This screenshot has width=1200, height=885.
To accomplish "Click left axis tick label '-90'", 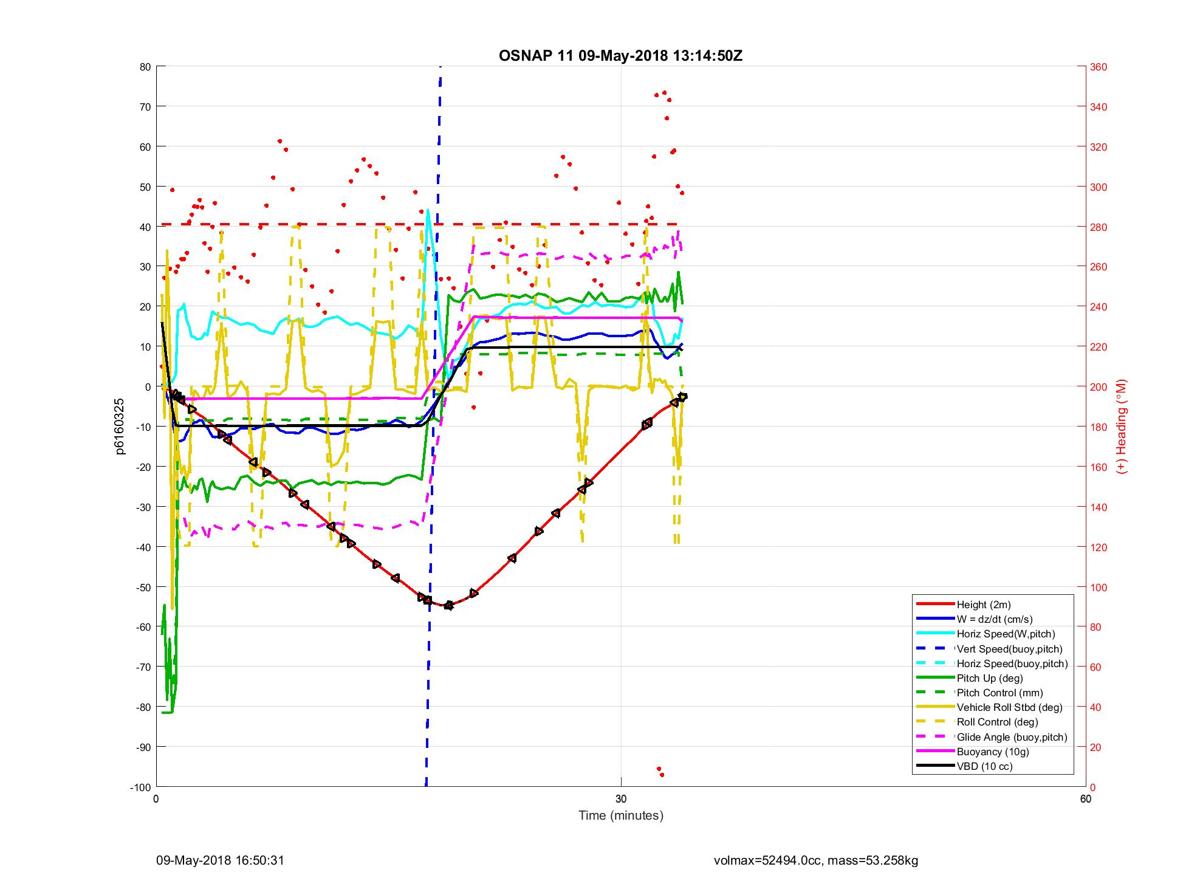I will pyautogui.click(x=142, y=747).
